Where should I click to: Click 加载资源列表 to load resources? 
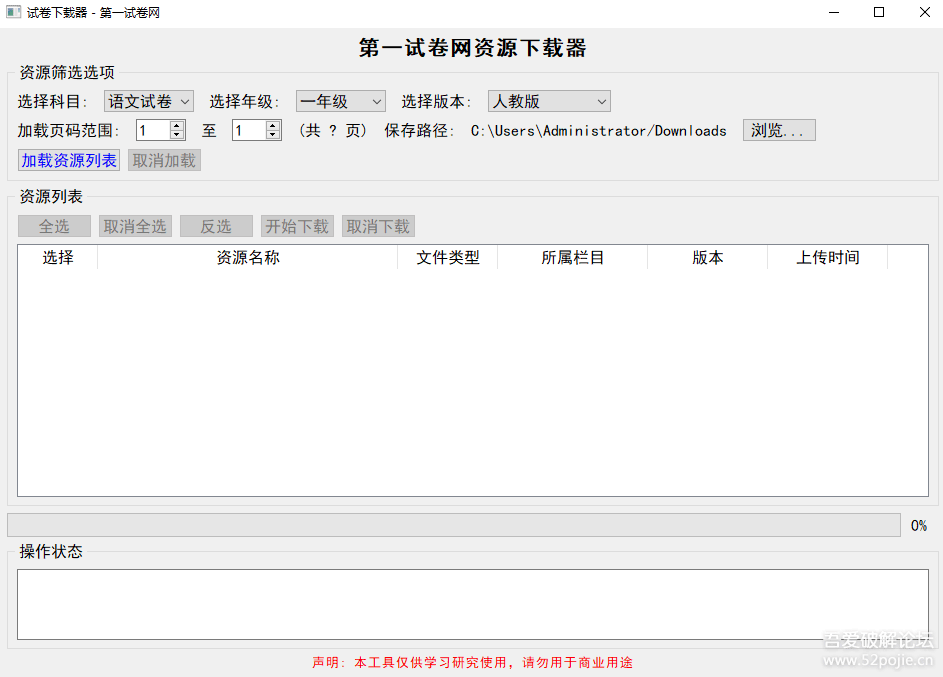pos(69,161)
